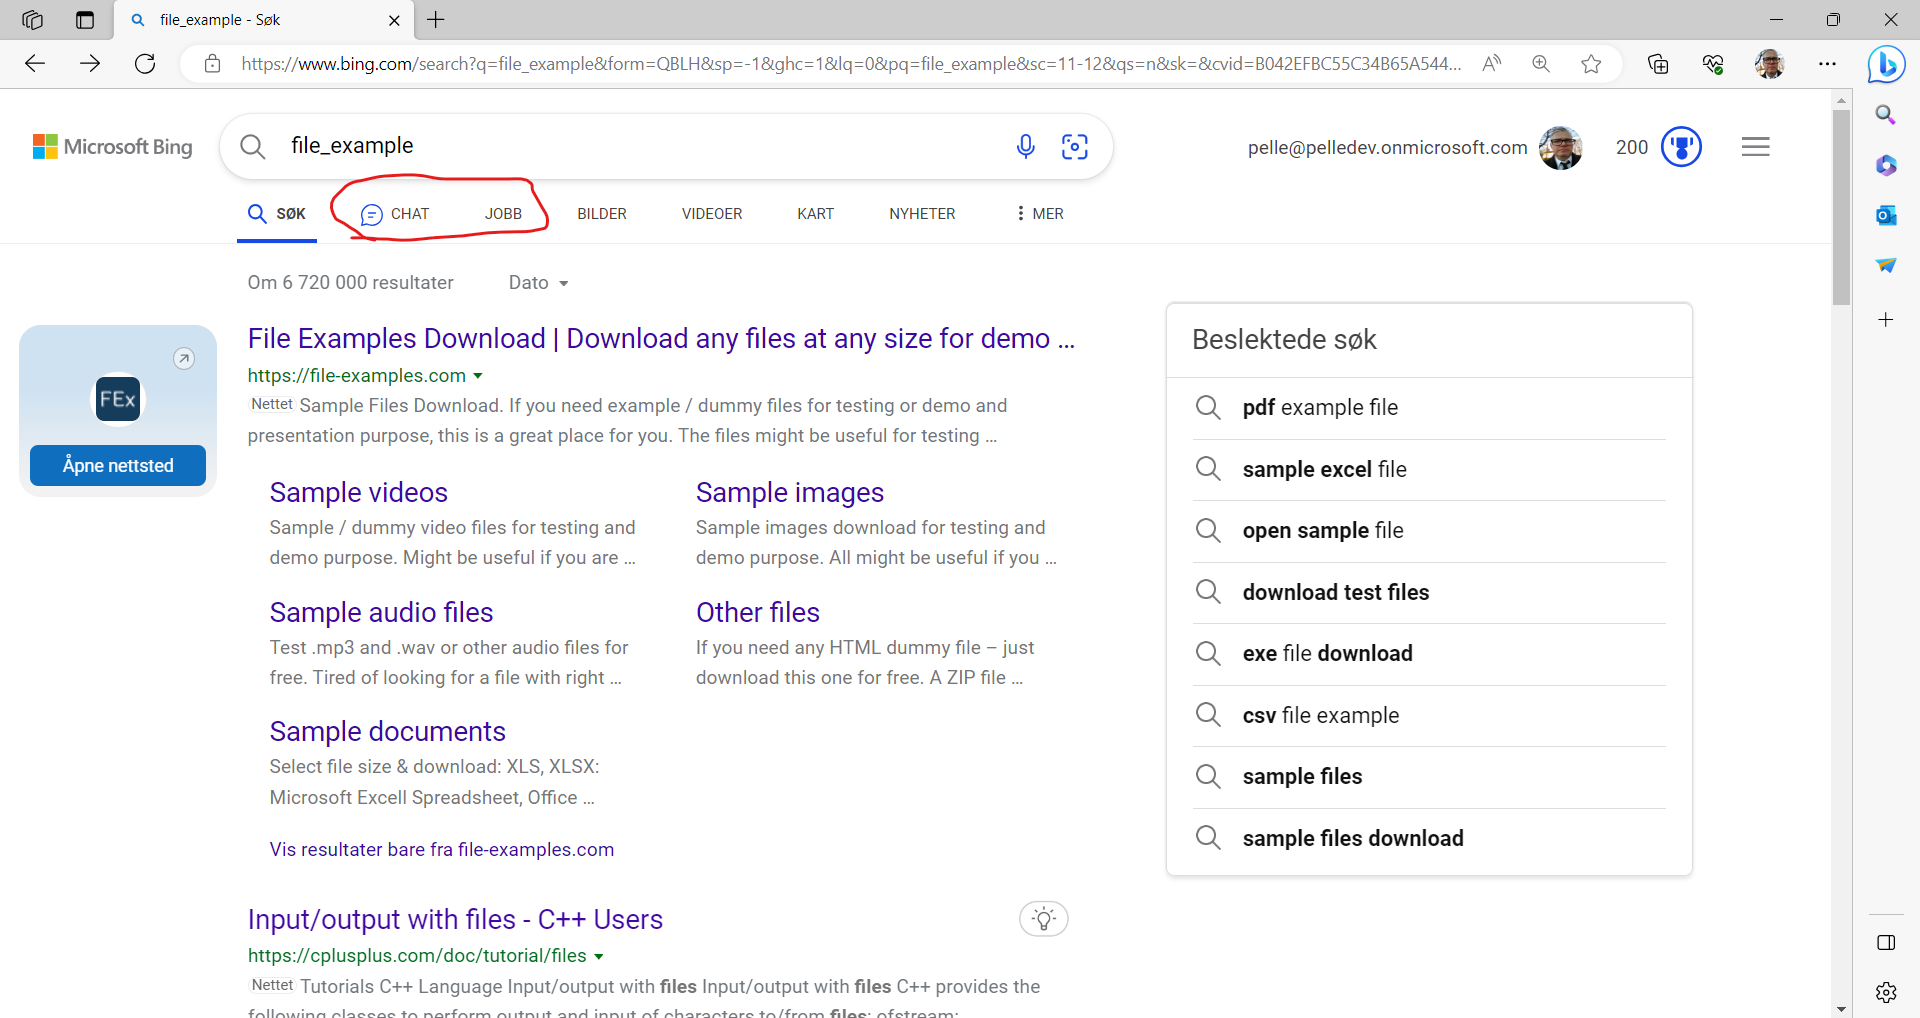Close the file_example browser tab

pos(394,20)
